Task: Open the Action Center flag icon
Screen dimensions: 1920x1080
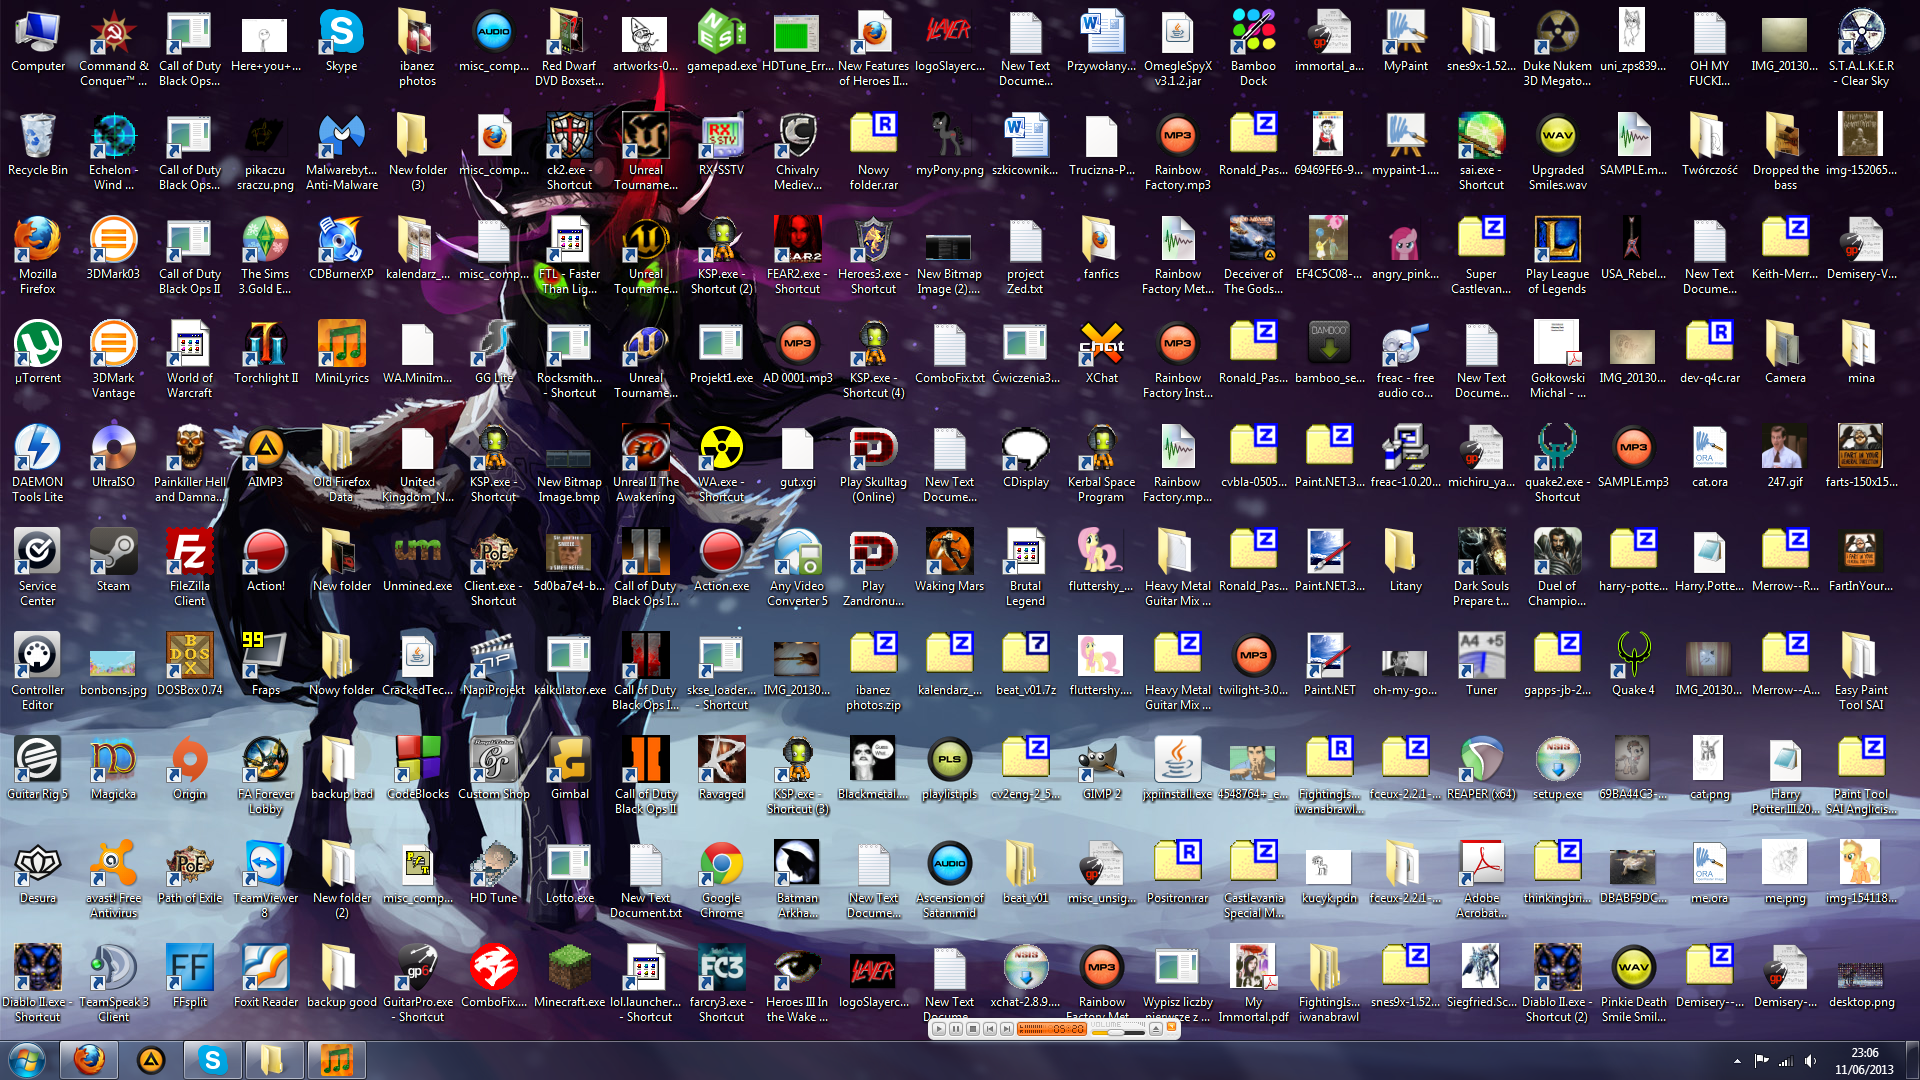Action: pos(1761,1060)
